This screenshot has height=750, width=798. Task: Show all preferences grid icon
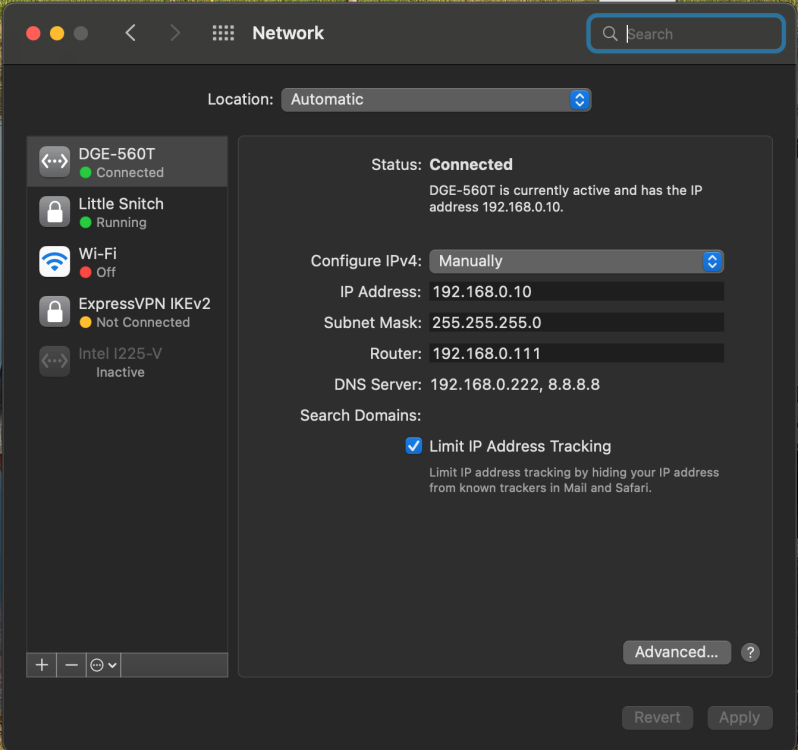tap(223, 33)
